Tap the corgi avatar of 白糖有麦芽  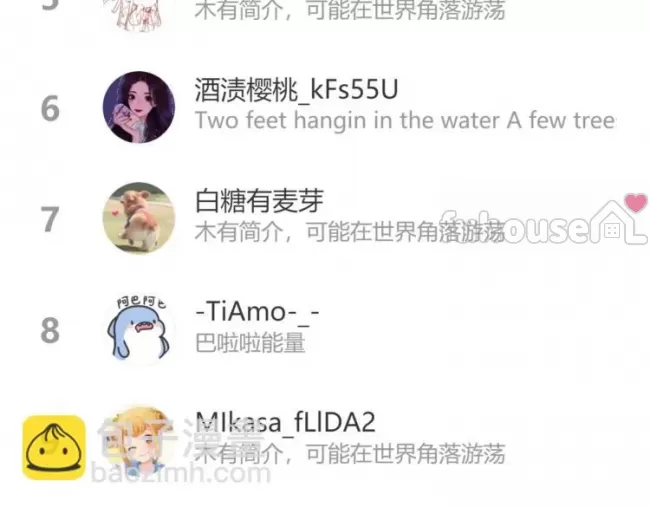click(x=139, y=218)
